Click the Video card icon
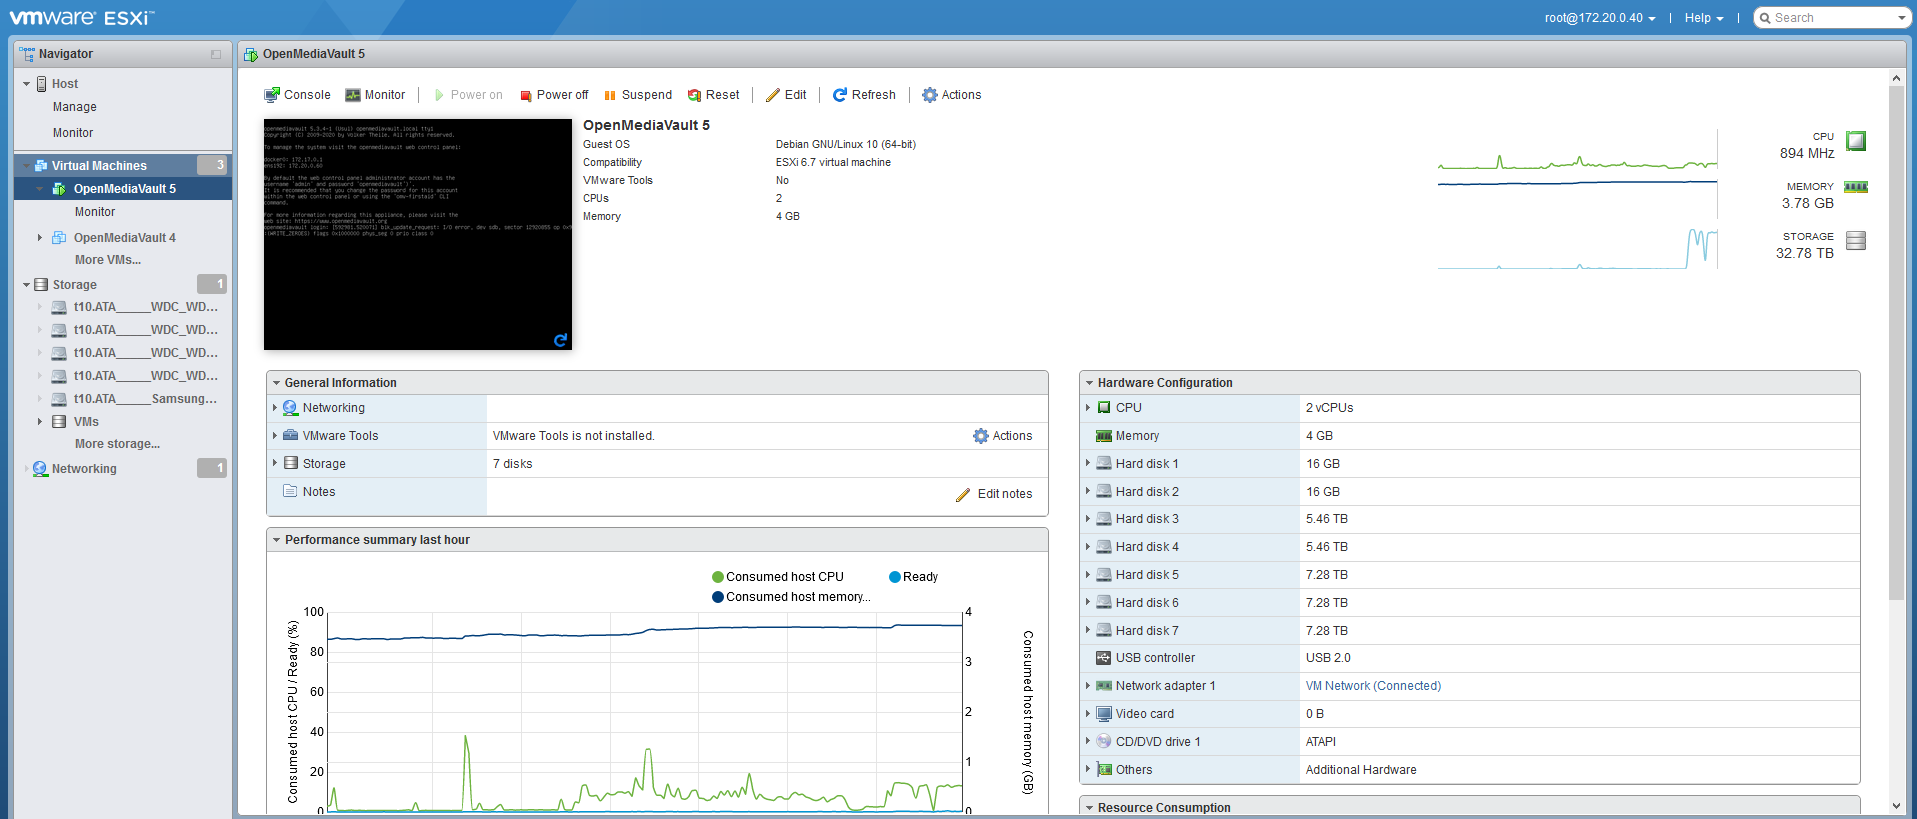The height and width of the screenshot is (819, 1917). [x=1104, y=714]
